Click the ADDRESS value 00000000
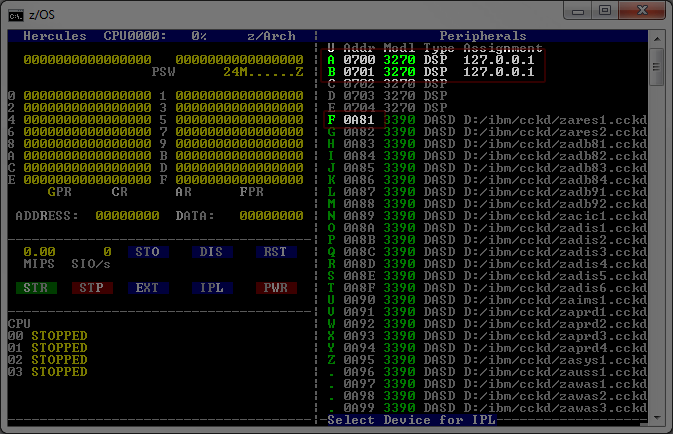The height and width of the screenshot is (434, 673). click(x=127, y=215)
